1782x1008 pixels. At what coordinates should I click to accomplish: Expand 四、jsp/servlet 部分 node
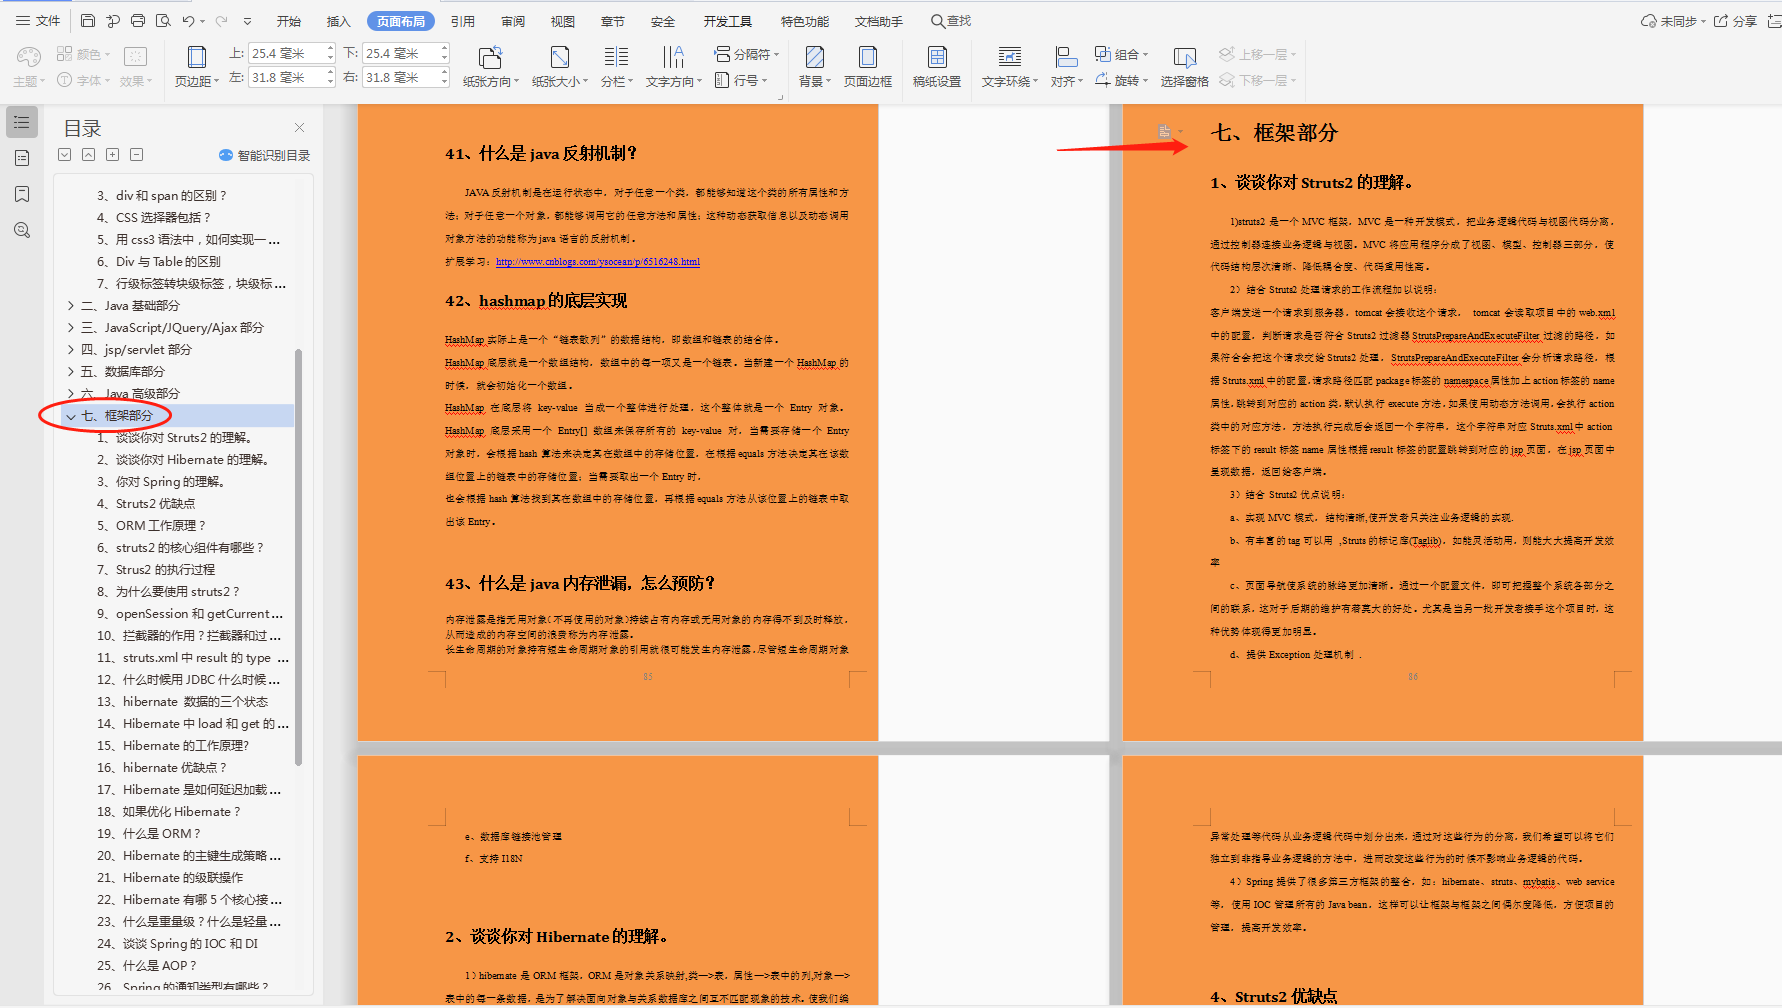click(x=71, y=350)
